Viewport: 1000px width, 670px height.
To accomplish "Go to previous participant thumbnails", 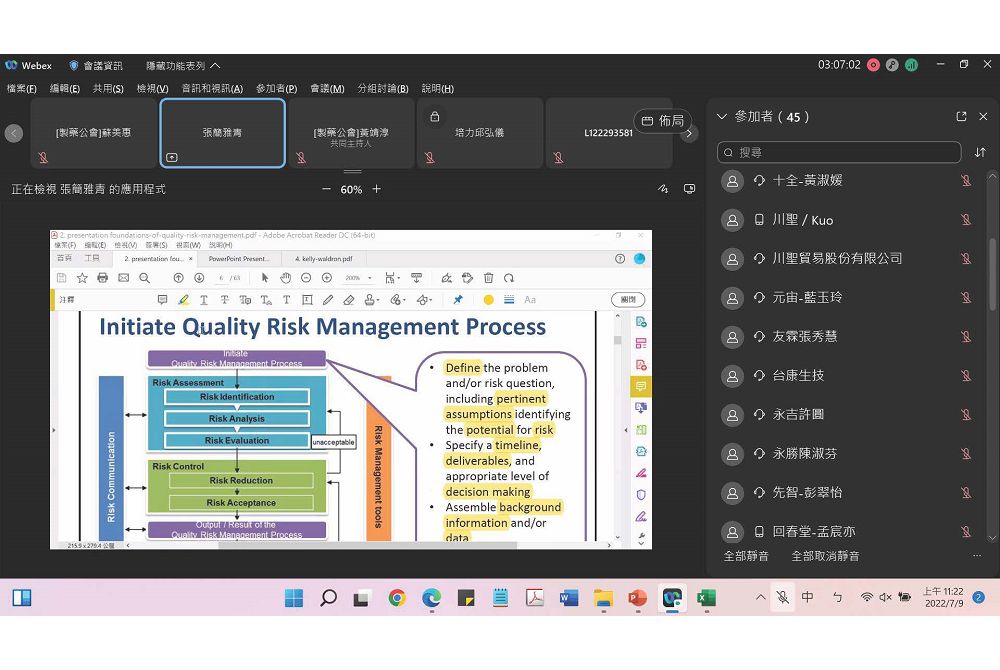I will tap(14, 133).
